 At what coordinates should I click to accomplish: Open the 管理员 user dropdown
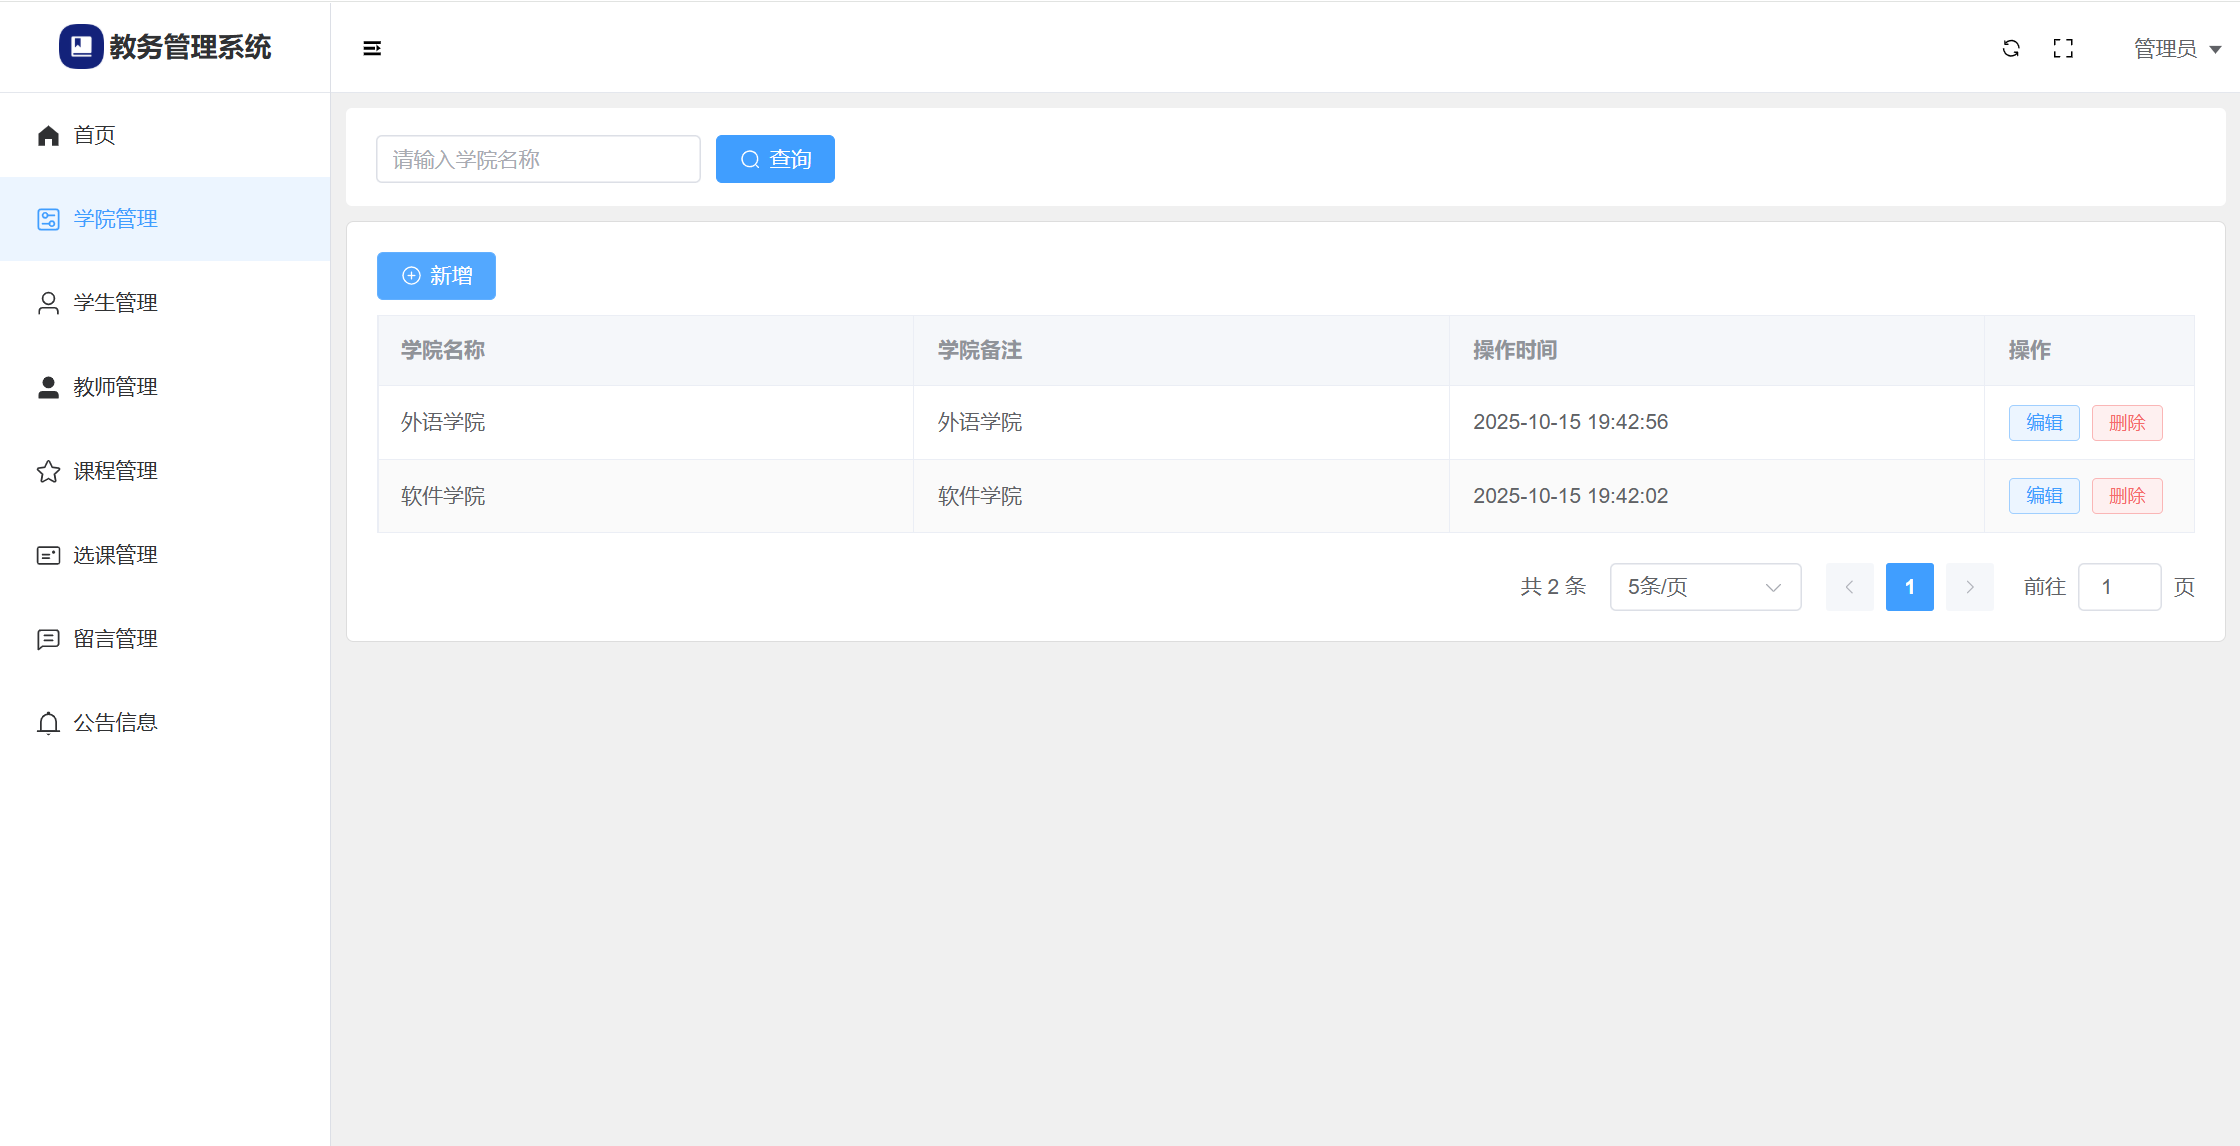(x=2177, y=49)
